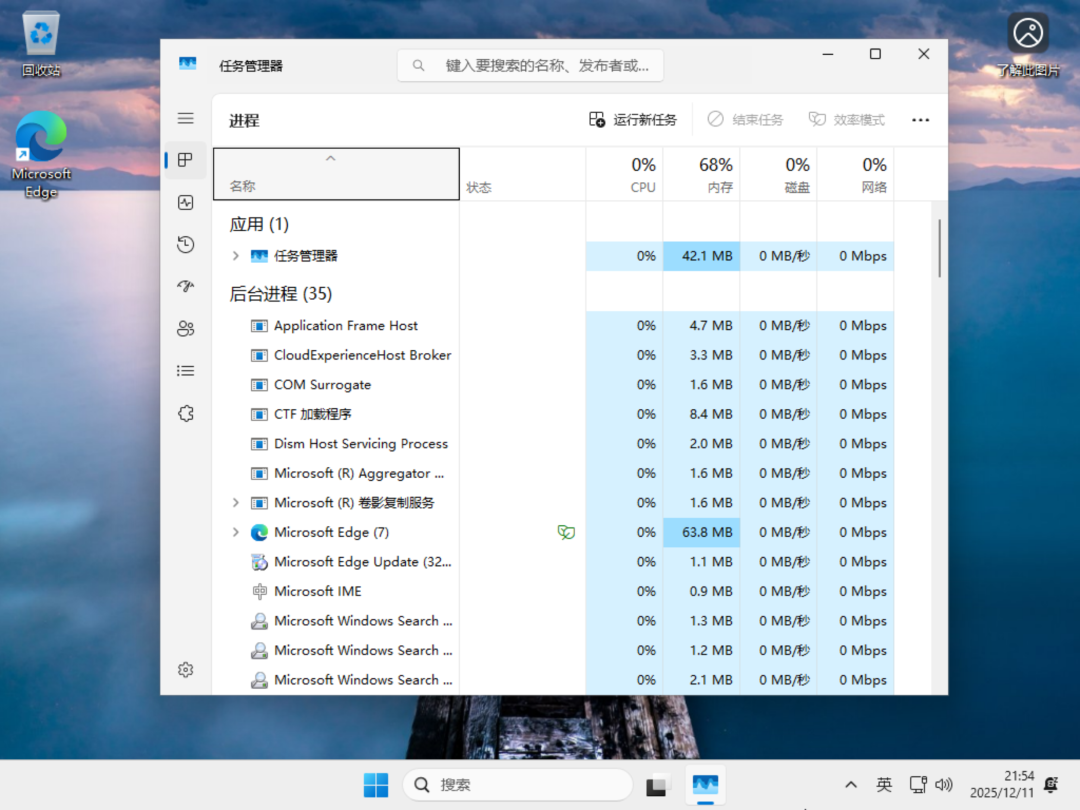Click Task Manager taskbar icon
The width and height of the screenshot is (1080, 810).
[x=705, y=785]
